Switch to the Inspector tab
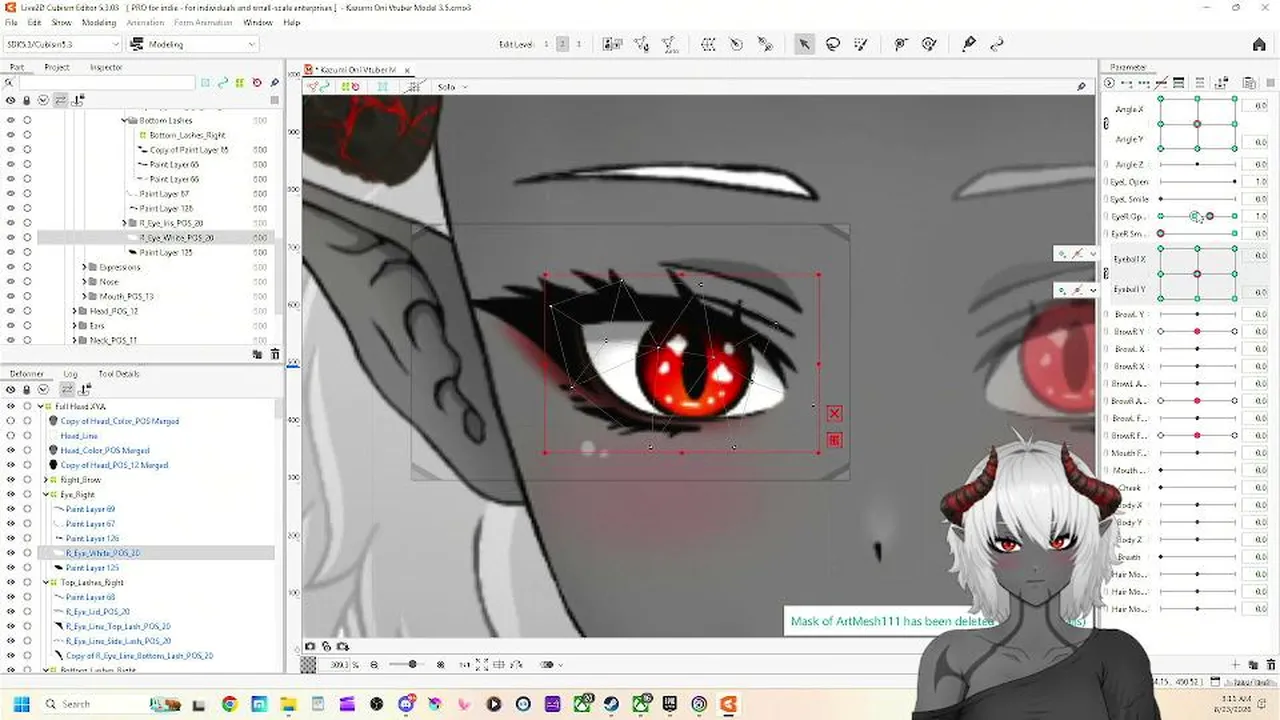 click(106, 67)
